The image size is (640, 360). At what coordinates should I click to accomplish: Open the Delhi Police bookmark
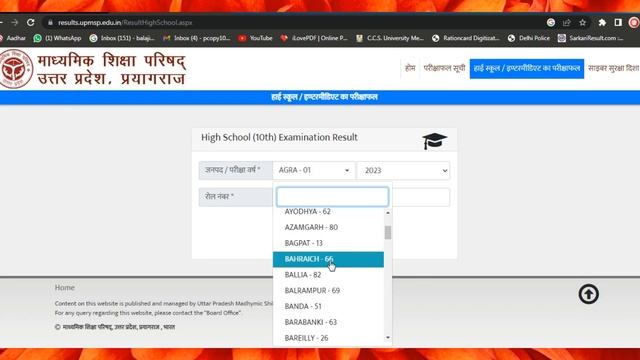[529, 38]
